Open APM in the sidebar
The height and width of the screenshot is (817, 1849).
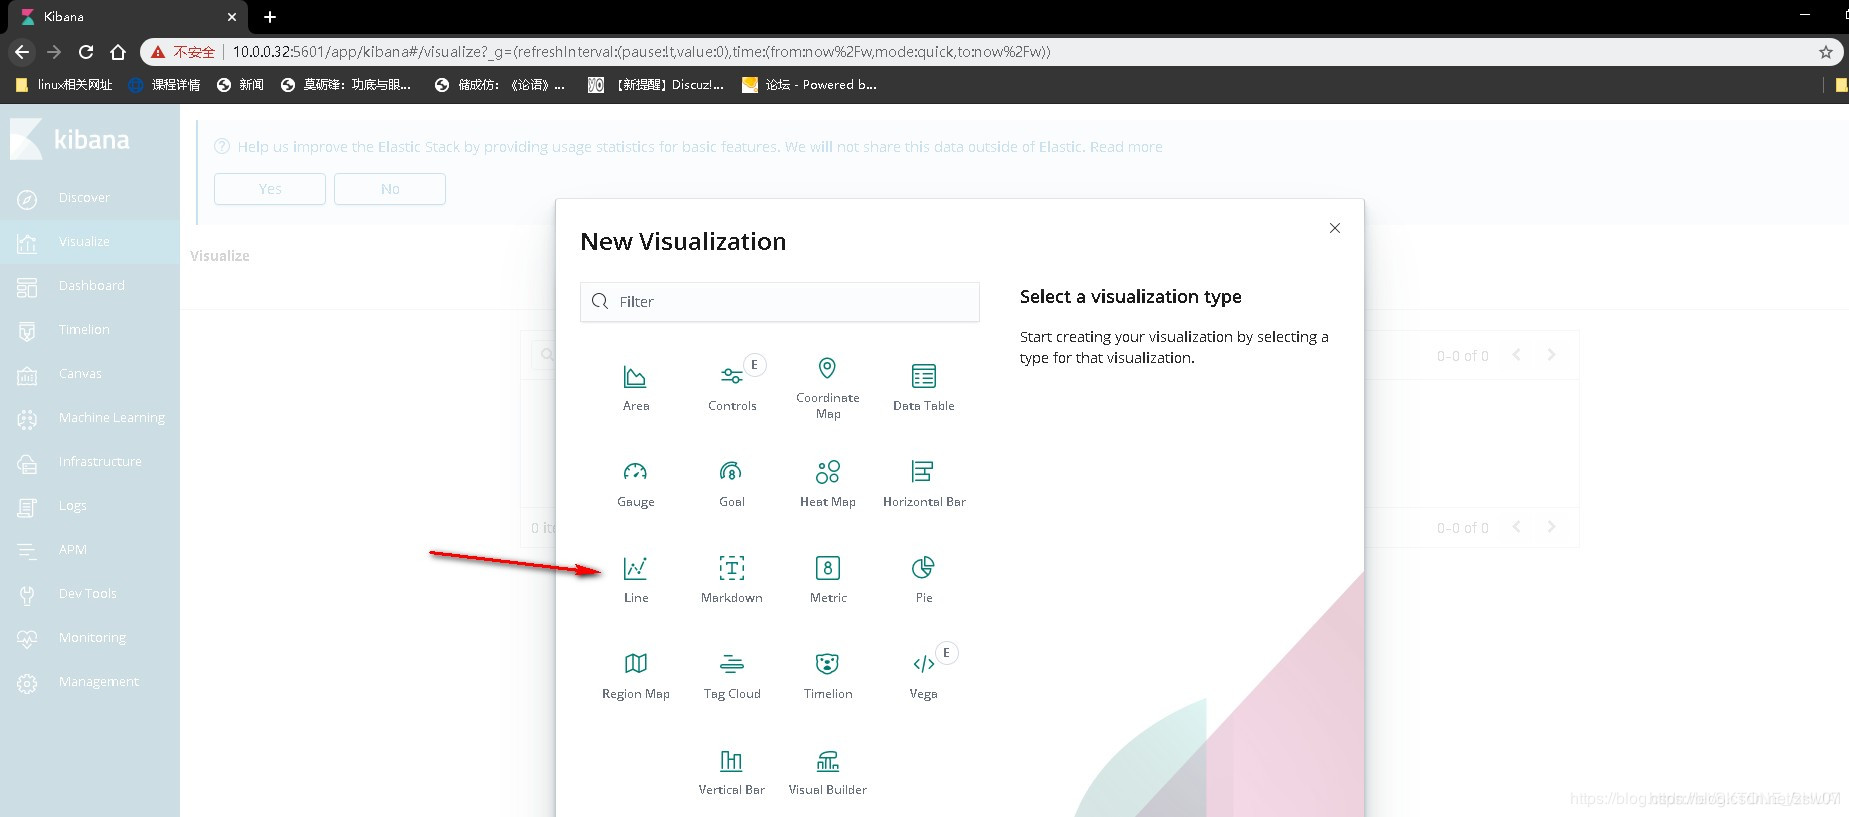(x=90, y=550)
